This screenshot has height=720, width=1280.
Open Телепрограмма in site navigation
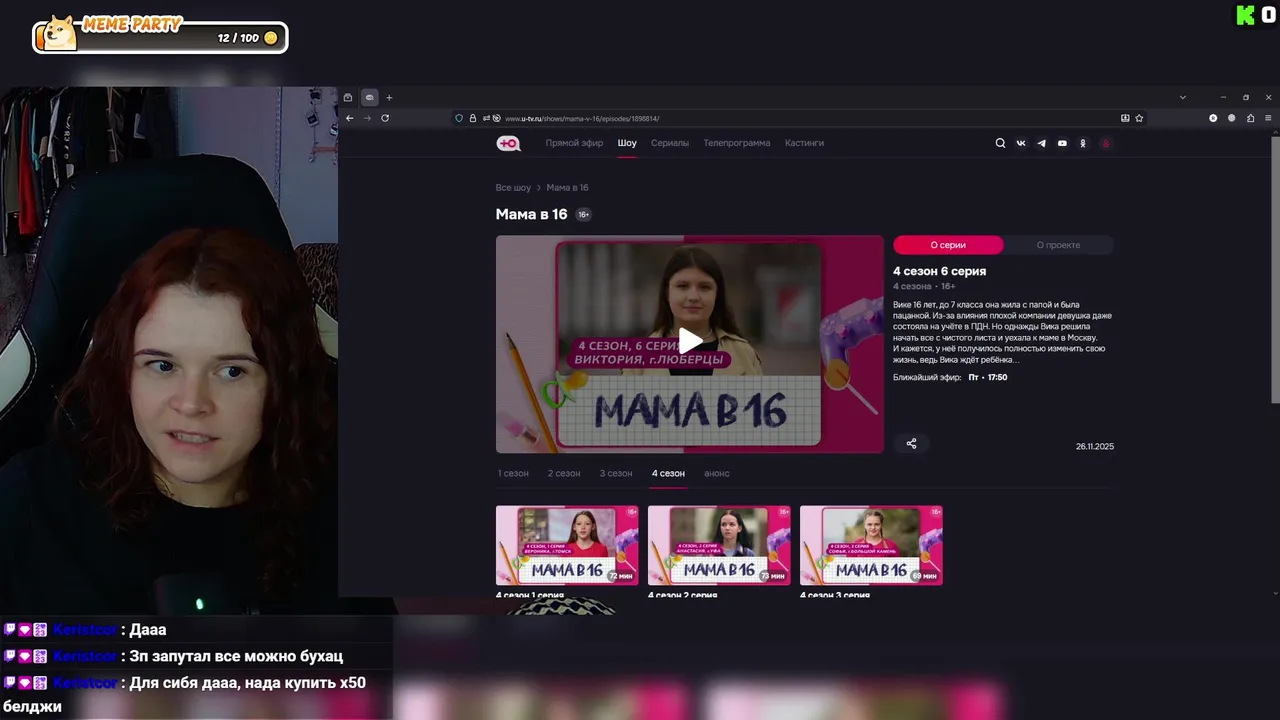(x=737, y=143)
